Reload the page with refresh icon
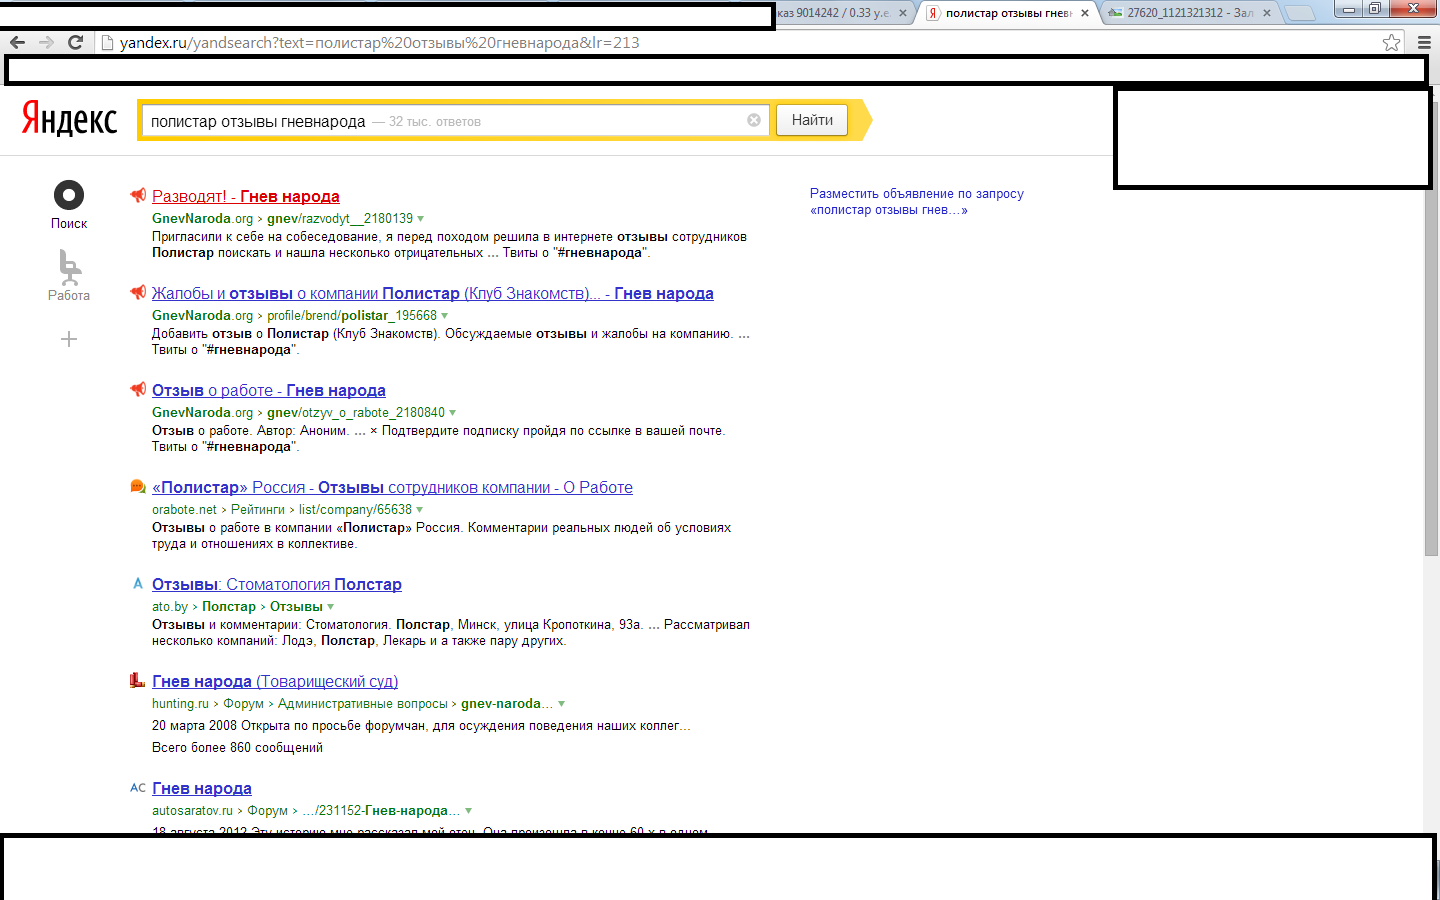 [75, 42]
